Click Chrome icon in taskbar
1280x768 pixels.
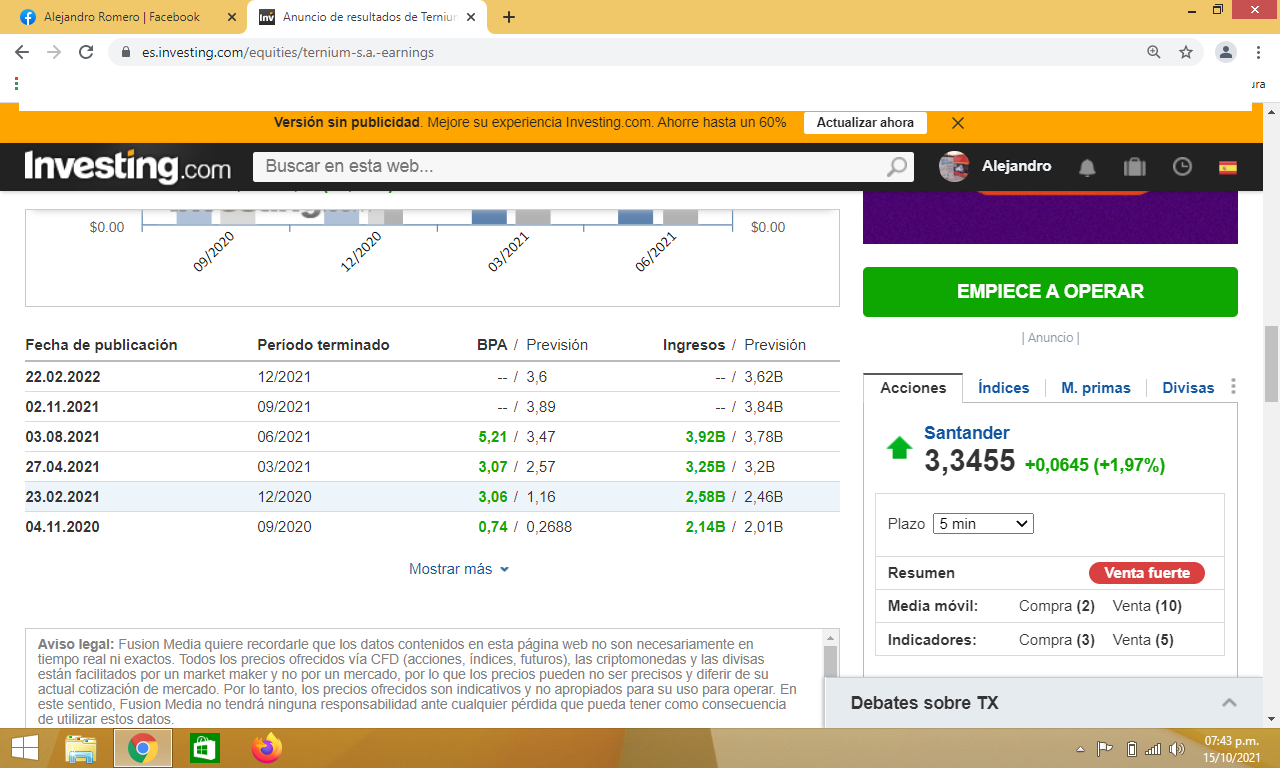click(x=143, y=748)
